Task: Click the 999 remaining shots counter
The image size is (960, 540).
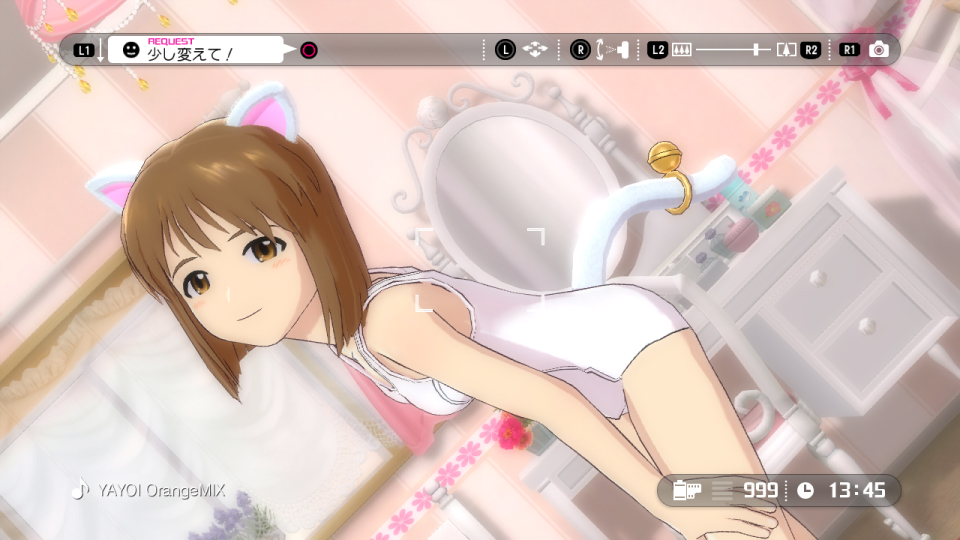Action: pyautogui.click(x=760, y=490)
